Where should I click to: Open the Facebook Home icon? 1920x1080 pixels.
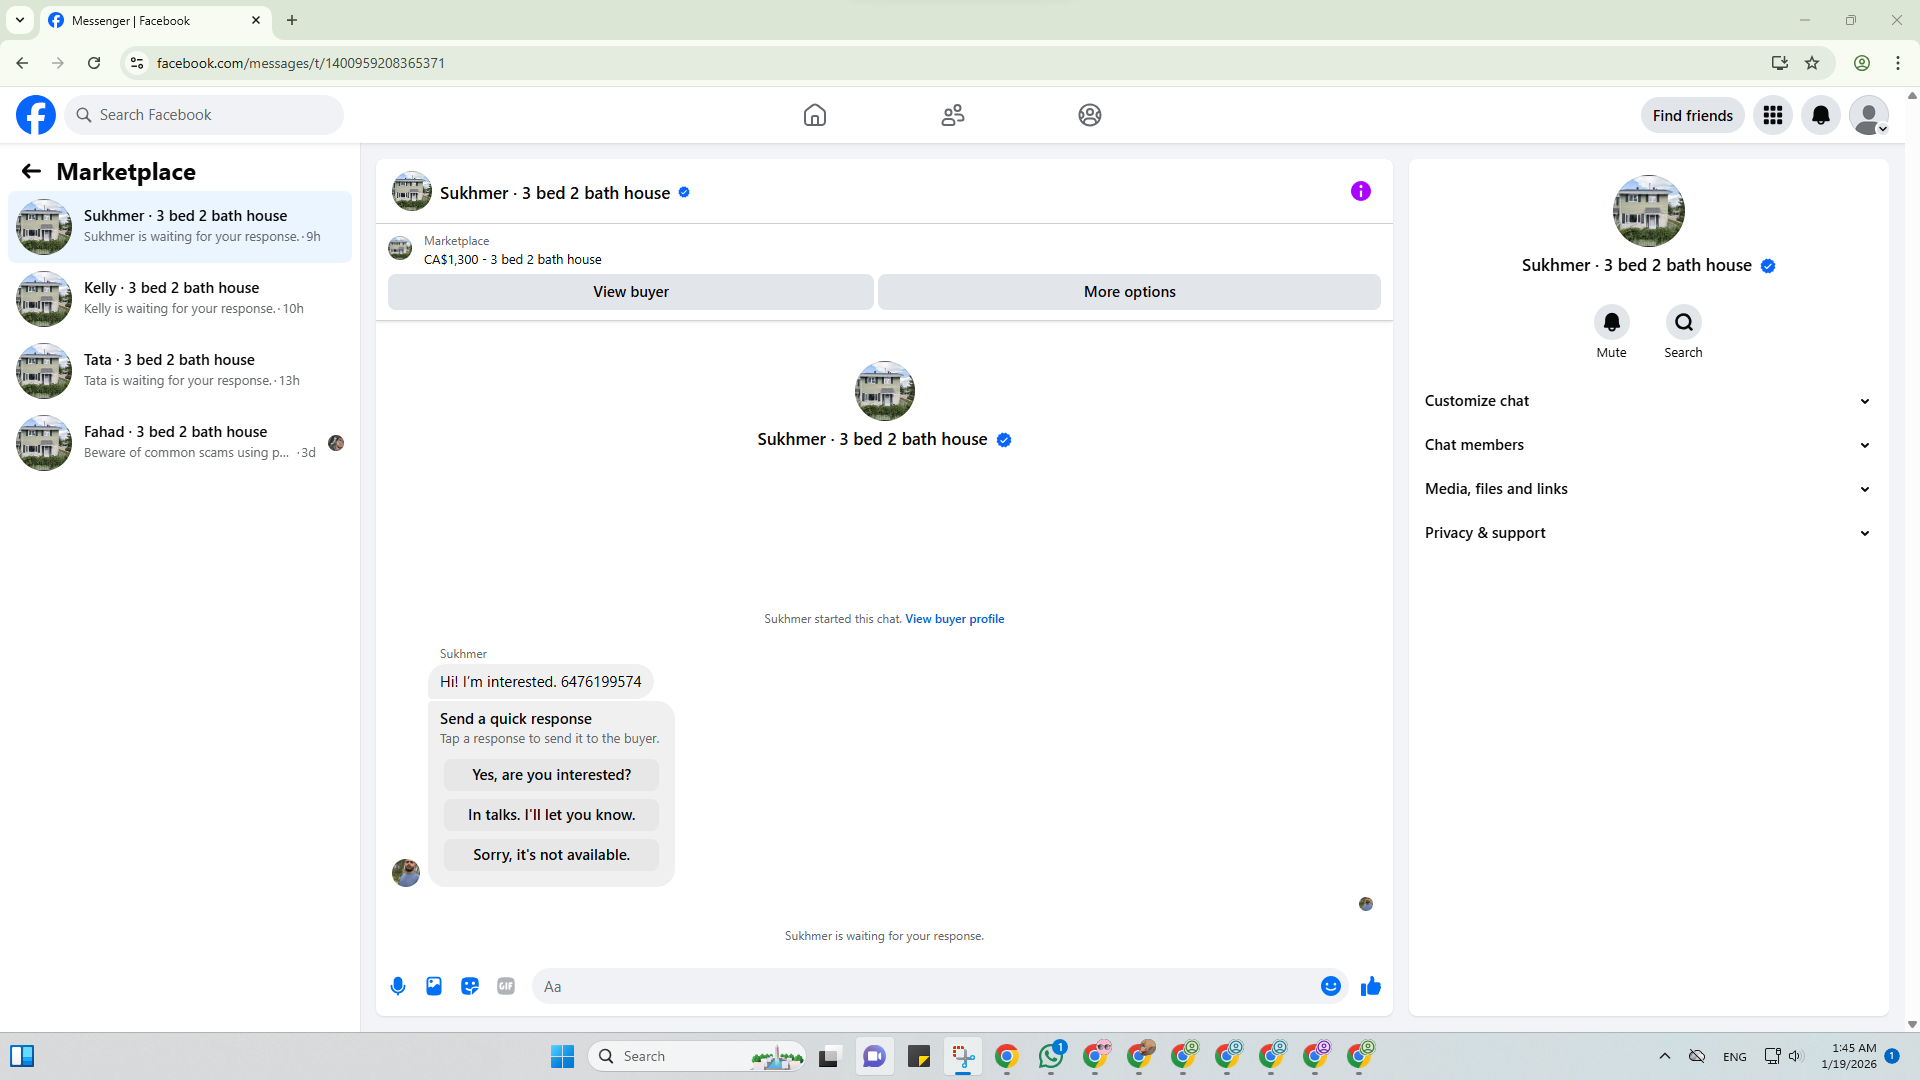[815, 115]
